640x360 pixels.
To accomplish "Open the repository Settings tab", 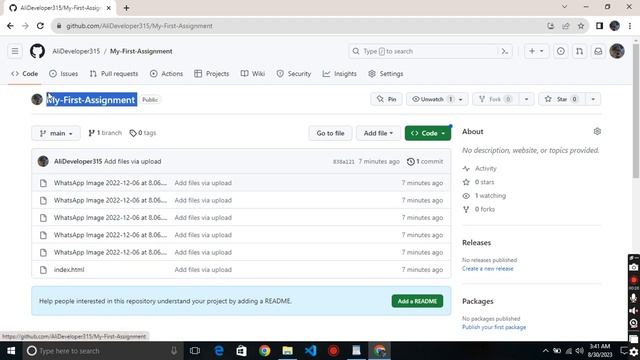I will click(386, 74).
